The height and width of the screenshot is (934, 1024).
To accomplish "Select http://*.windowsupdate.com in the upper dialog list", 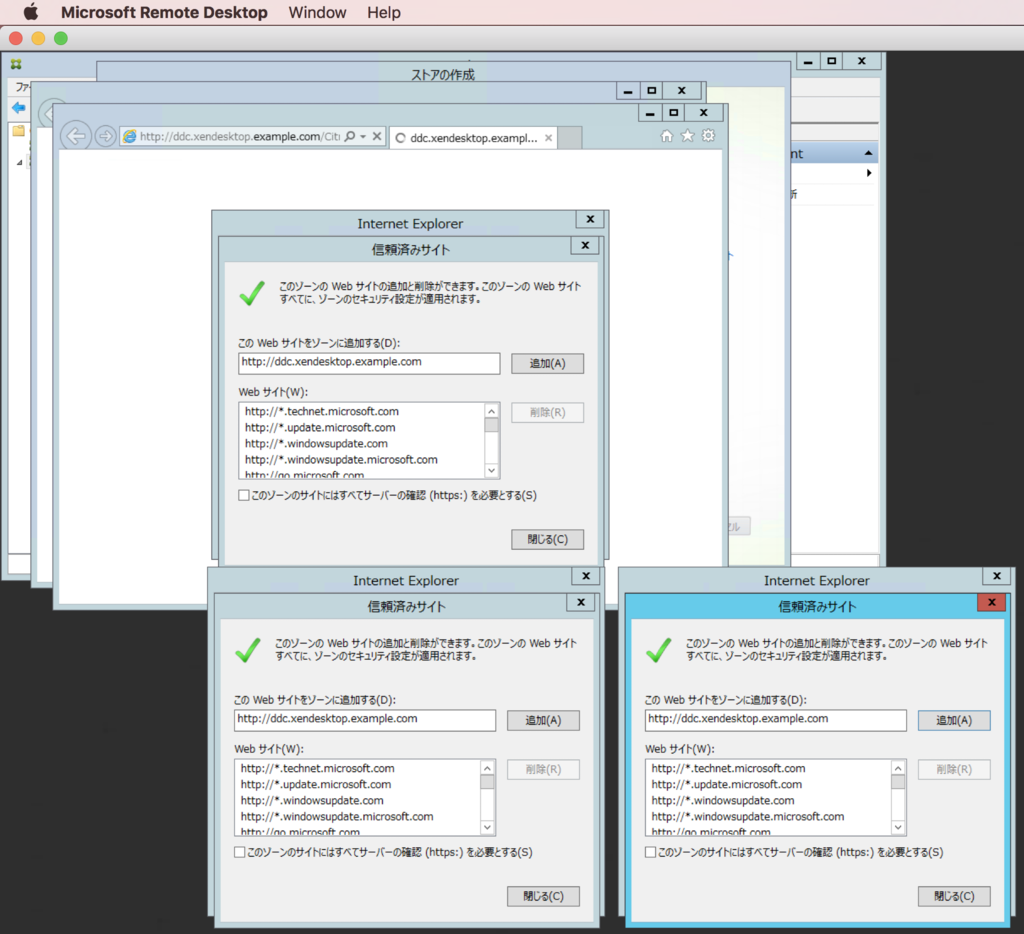I will [316, 443].
